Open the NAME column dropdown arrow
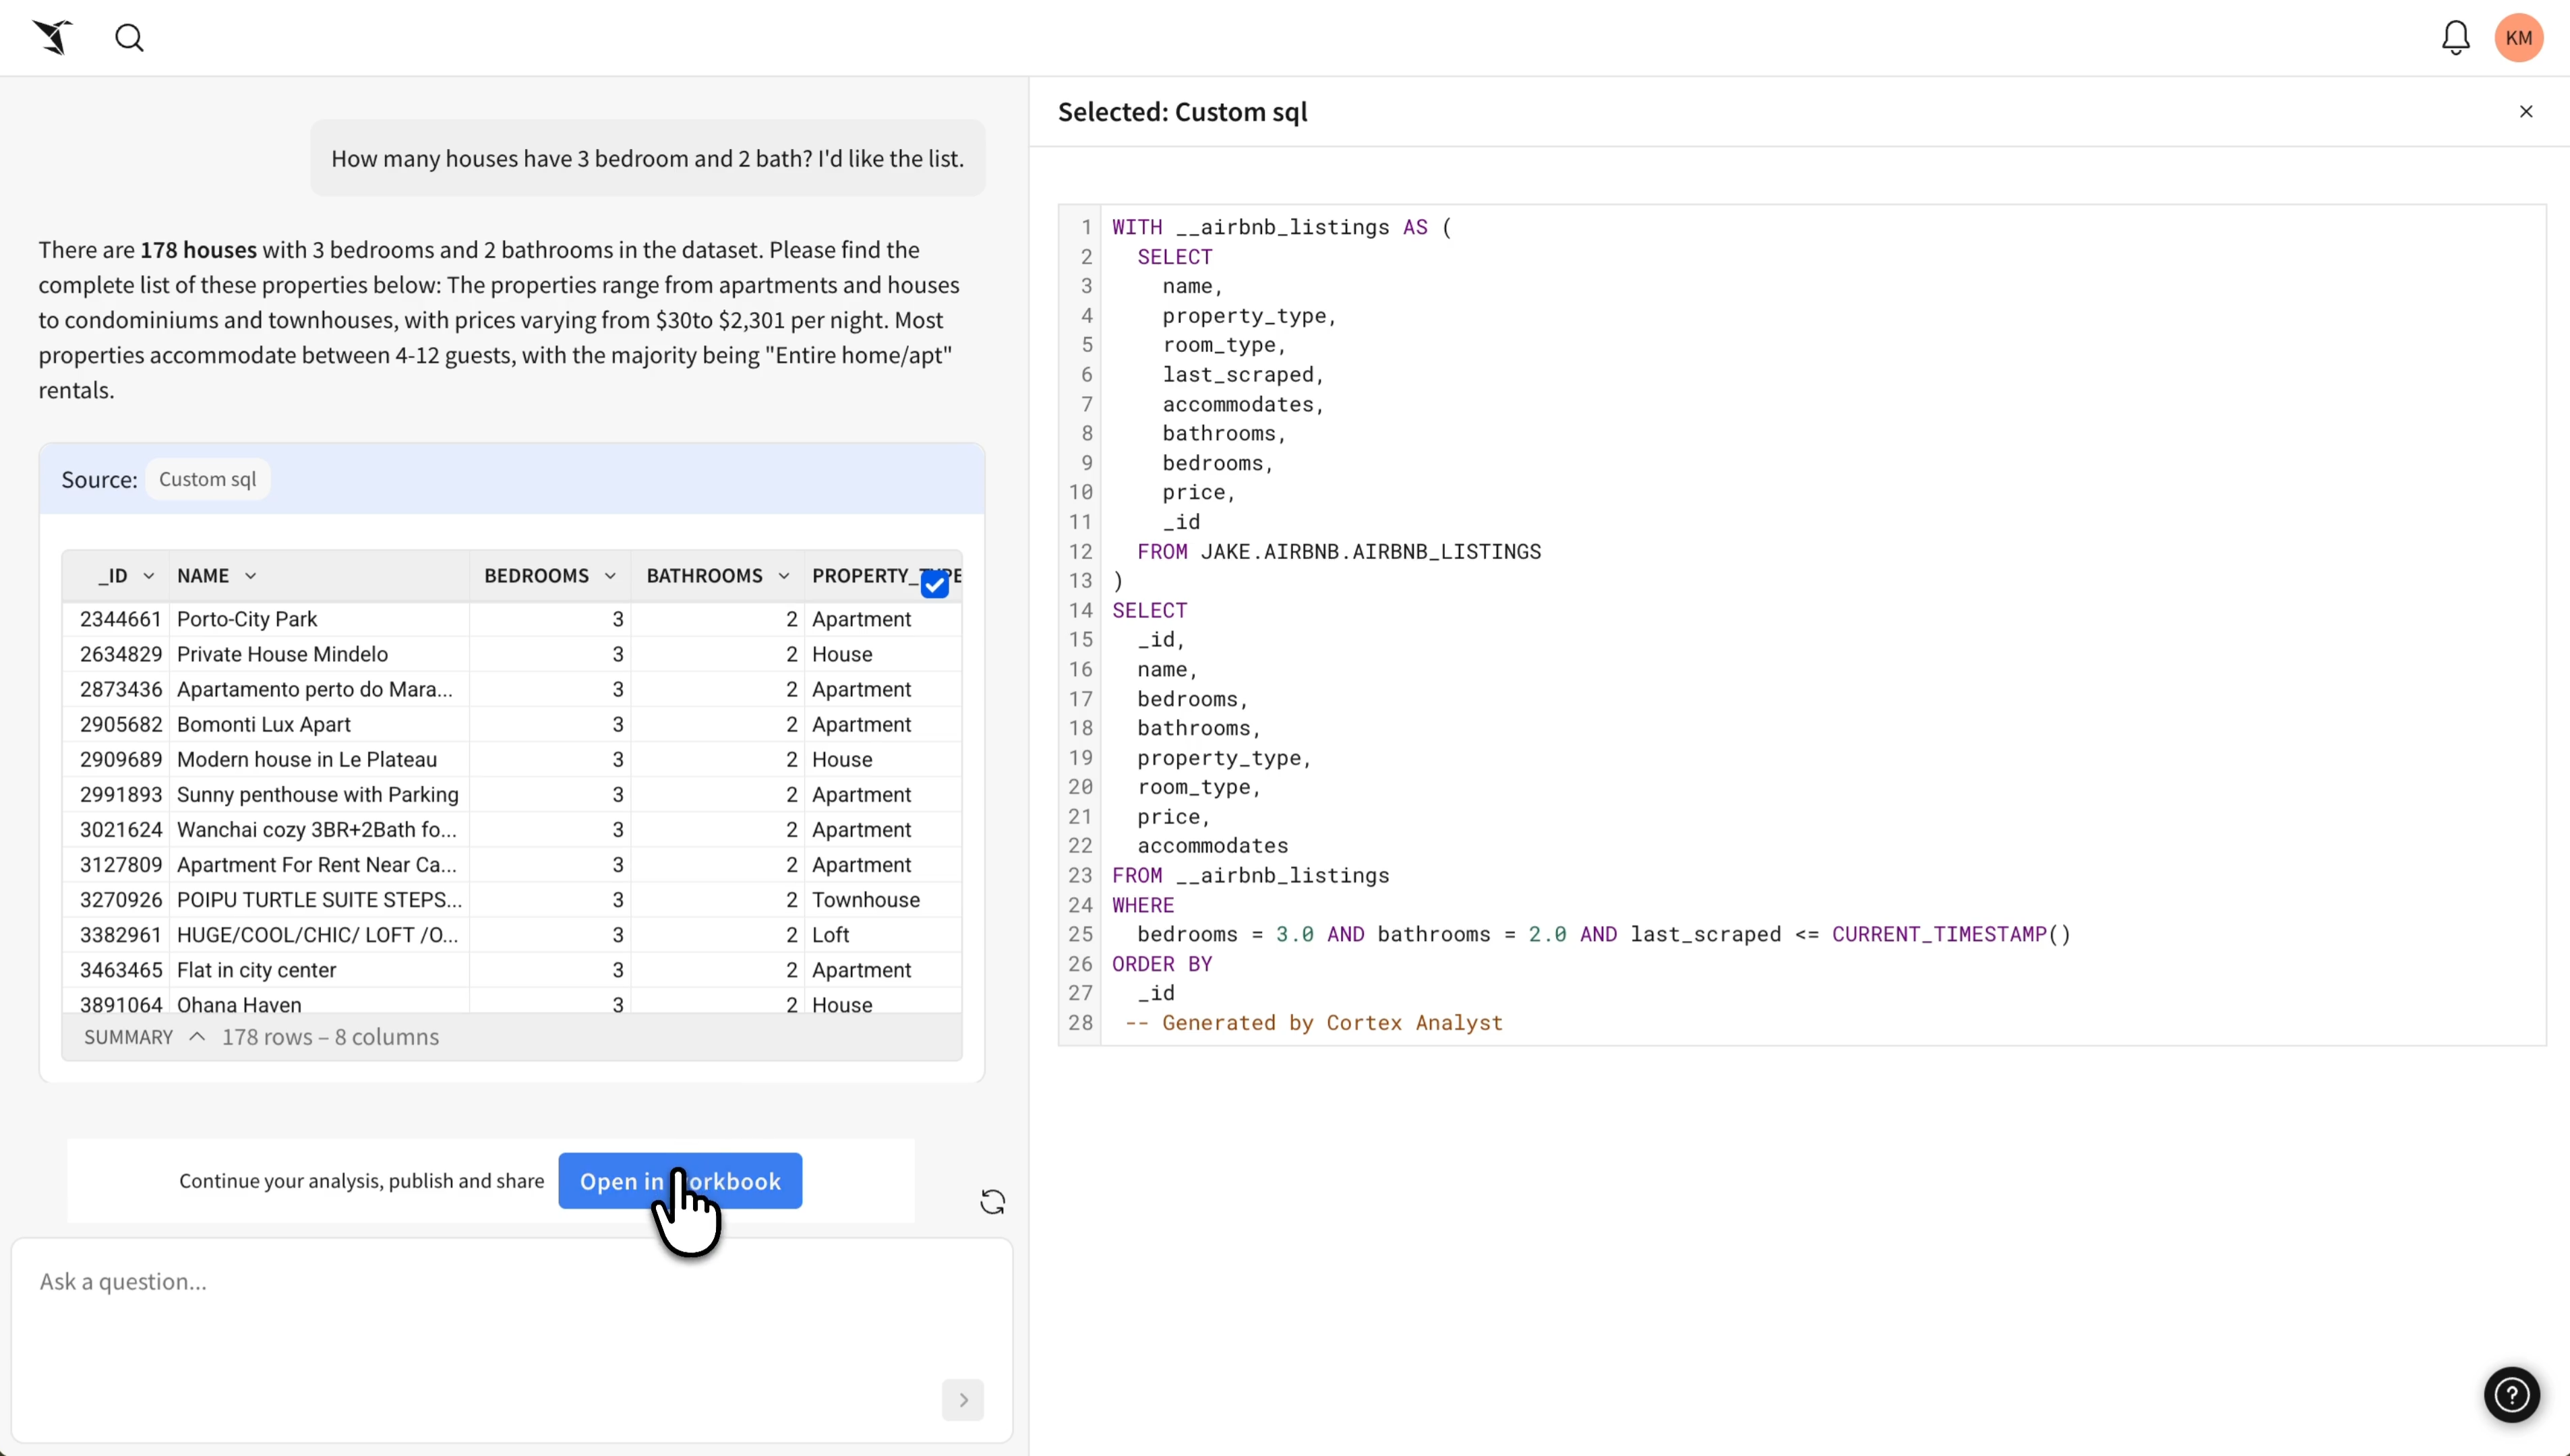This screenshot has width=2570, height=1456. click(251, 576)
